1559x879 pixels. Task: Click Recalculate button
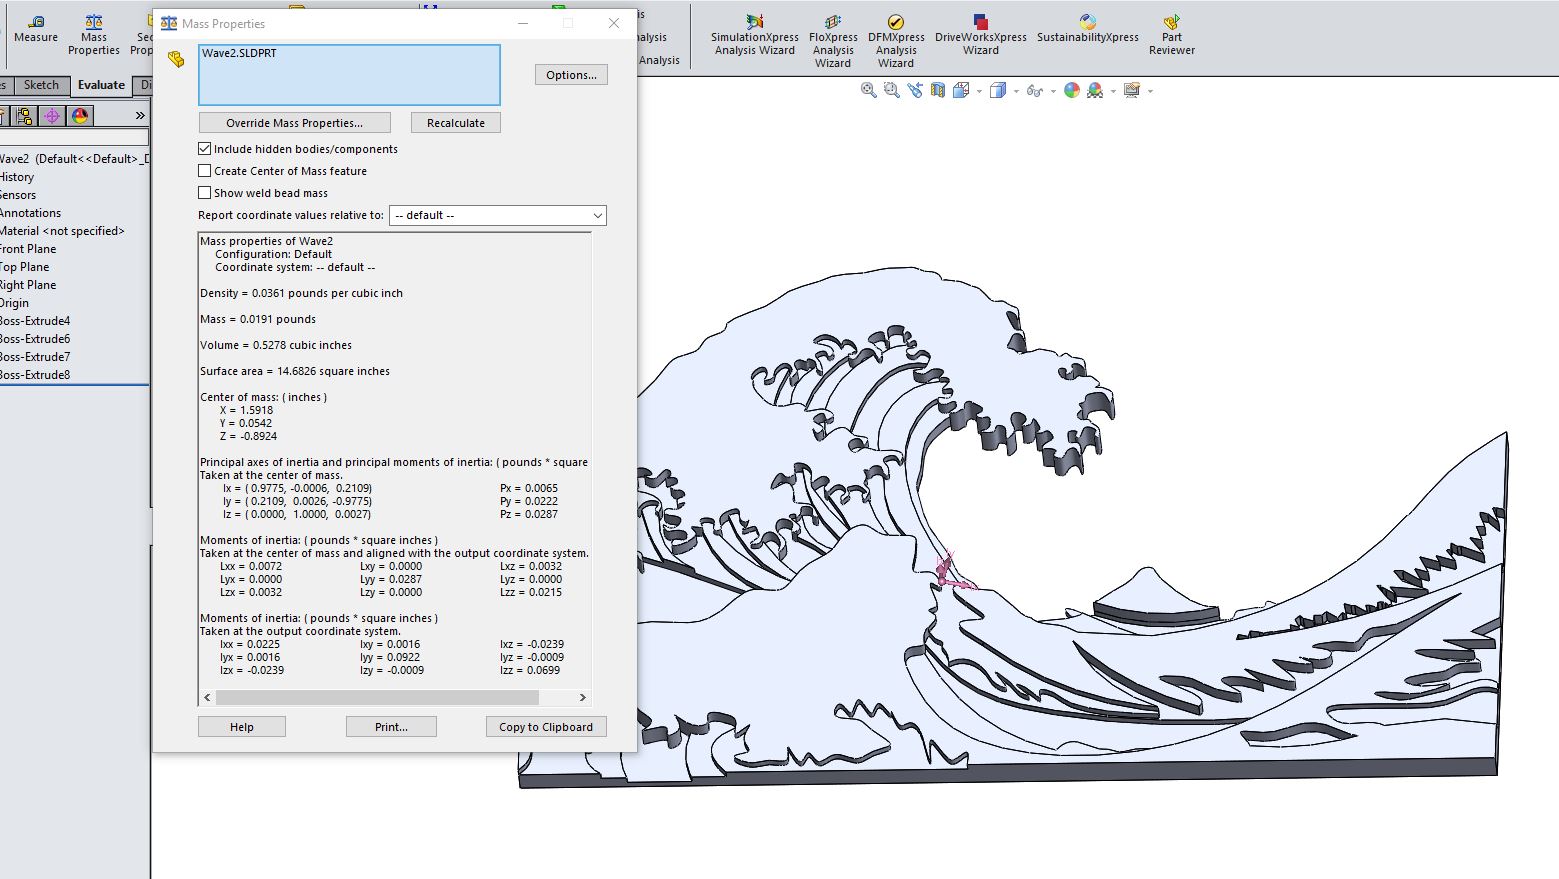(x=455, y=122)
